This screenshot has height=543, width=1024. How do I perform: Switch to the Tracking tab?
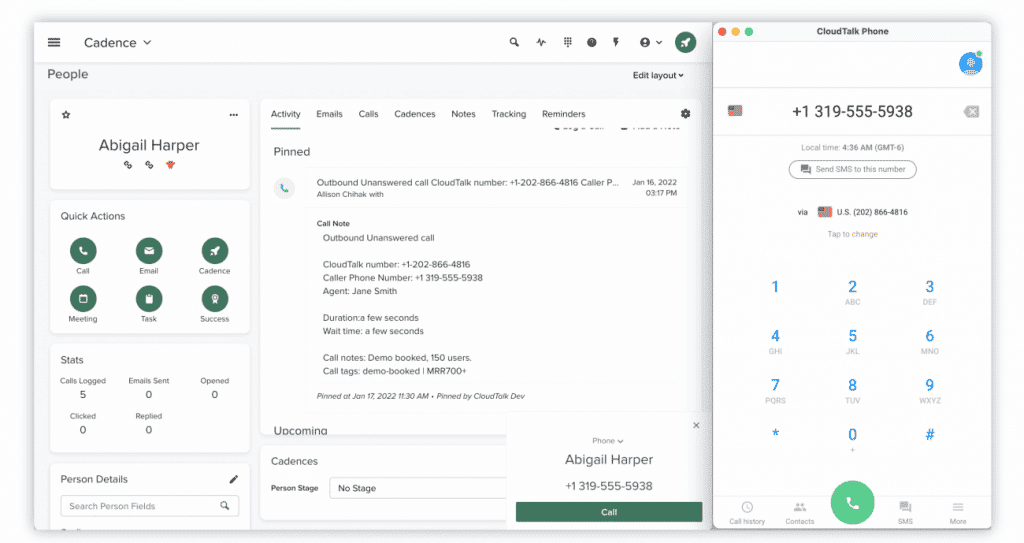pos(509,114)
